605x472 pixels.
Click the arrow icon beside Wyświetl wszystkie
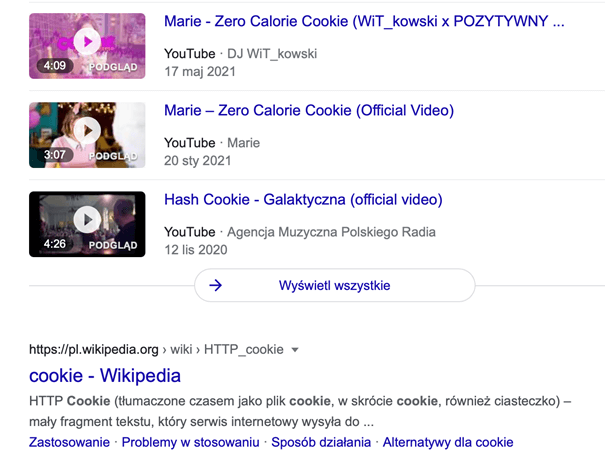click(215, 285)
